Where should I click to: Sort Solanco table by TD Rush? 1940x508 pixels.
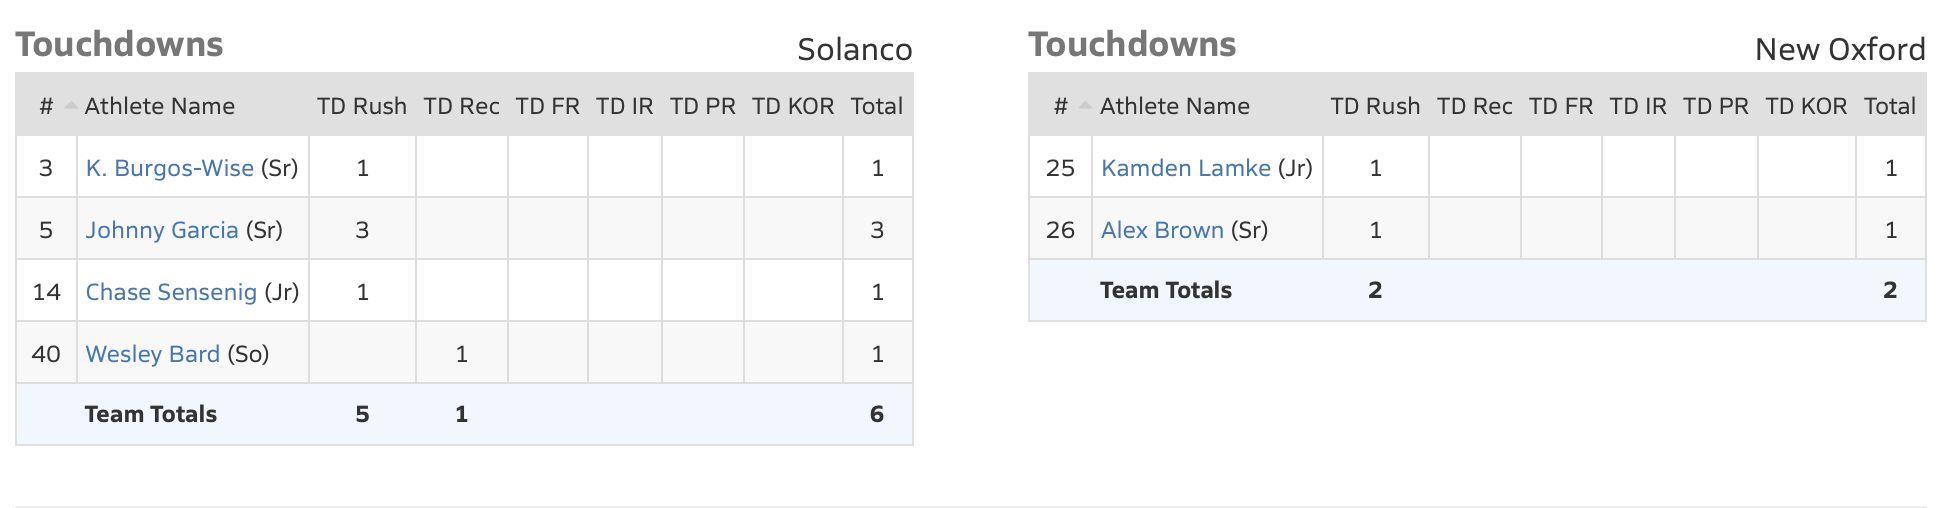361,106
